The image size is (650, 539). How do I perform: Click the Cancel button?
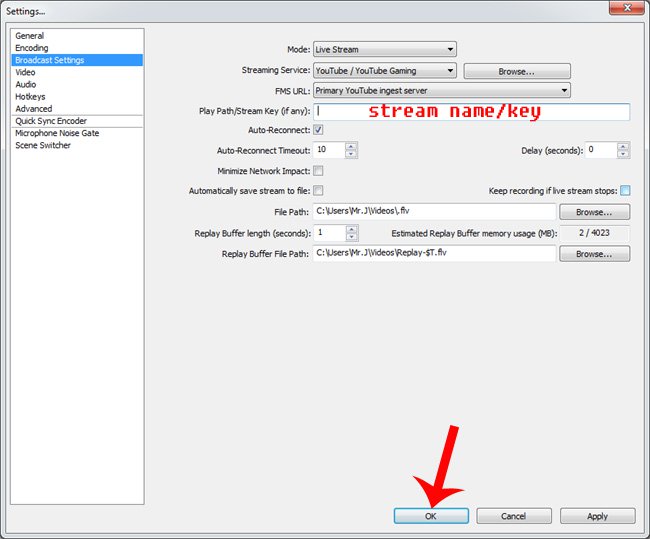click(x=514, y=516)
